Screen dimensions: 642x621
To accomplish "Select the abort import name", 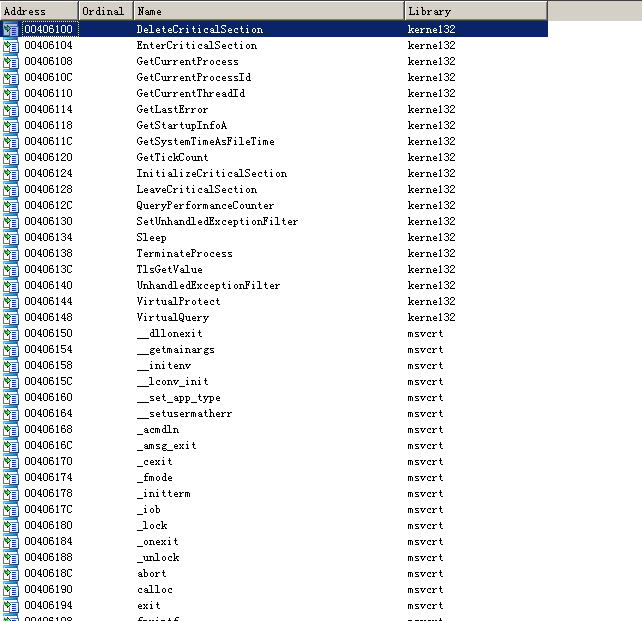I will (x=152, y=574).
